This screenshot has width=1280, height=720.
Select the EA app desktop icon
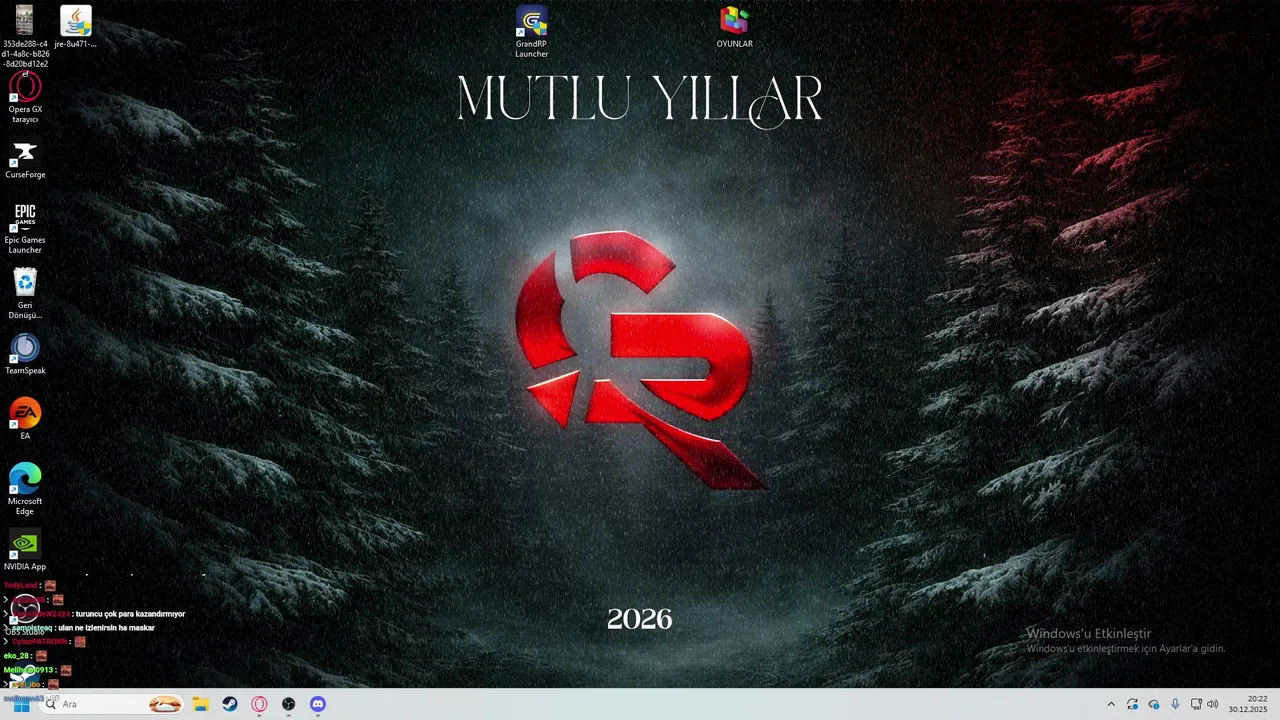(x=25, y=420)
